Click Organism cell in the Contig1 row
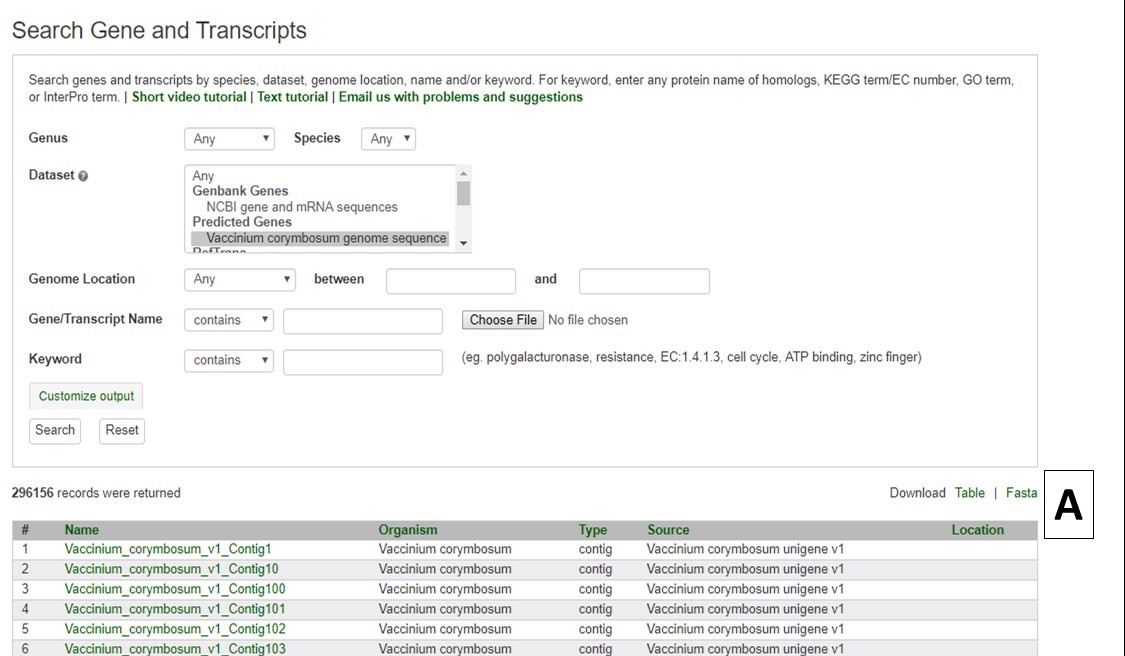This screenshot has width=1125, height=656. 445,550
